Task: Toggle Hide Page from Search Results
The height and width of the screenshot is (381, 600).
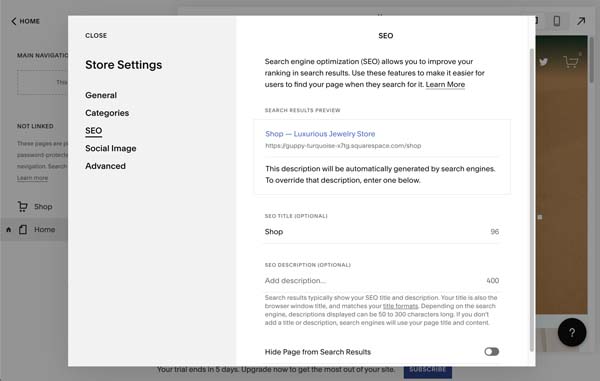Action: (491, 352)
